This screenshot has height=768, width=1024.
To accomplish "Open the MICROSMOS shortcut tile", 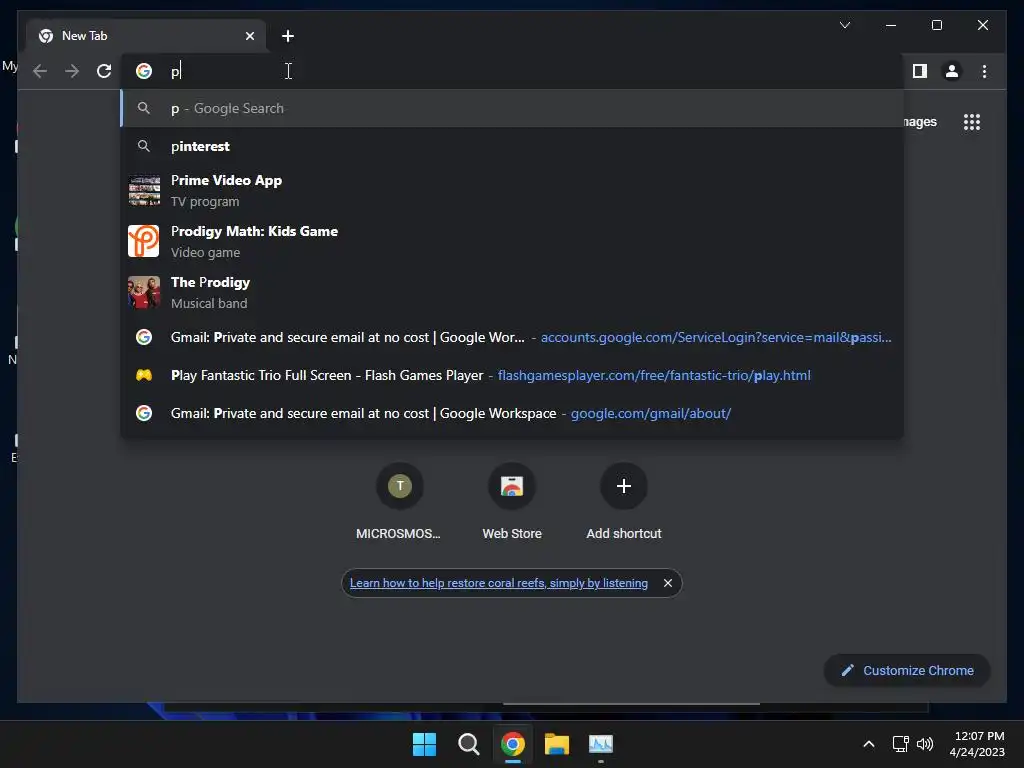I will click(399, 502).
